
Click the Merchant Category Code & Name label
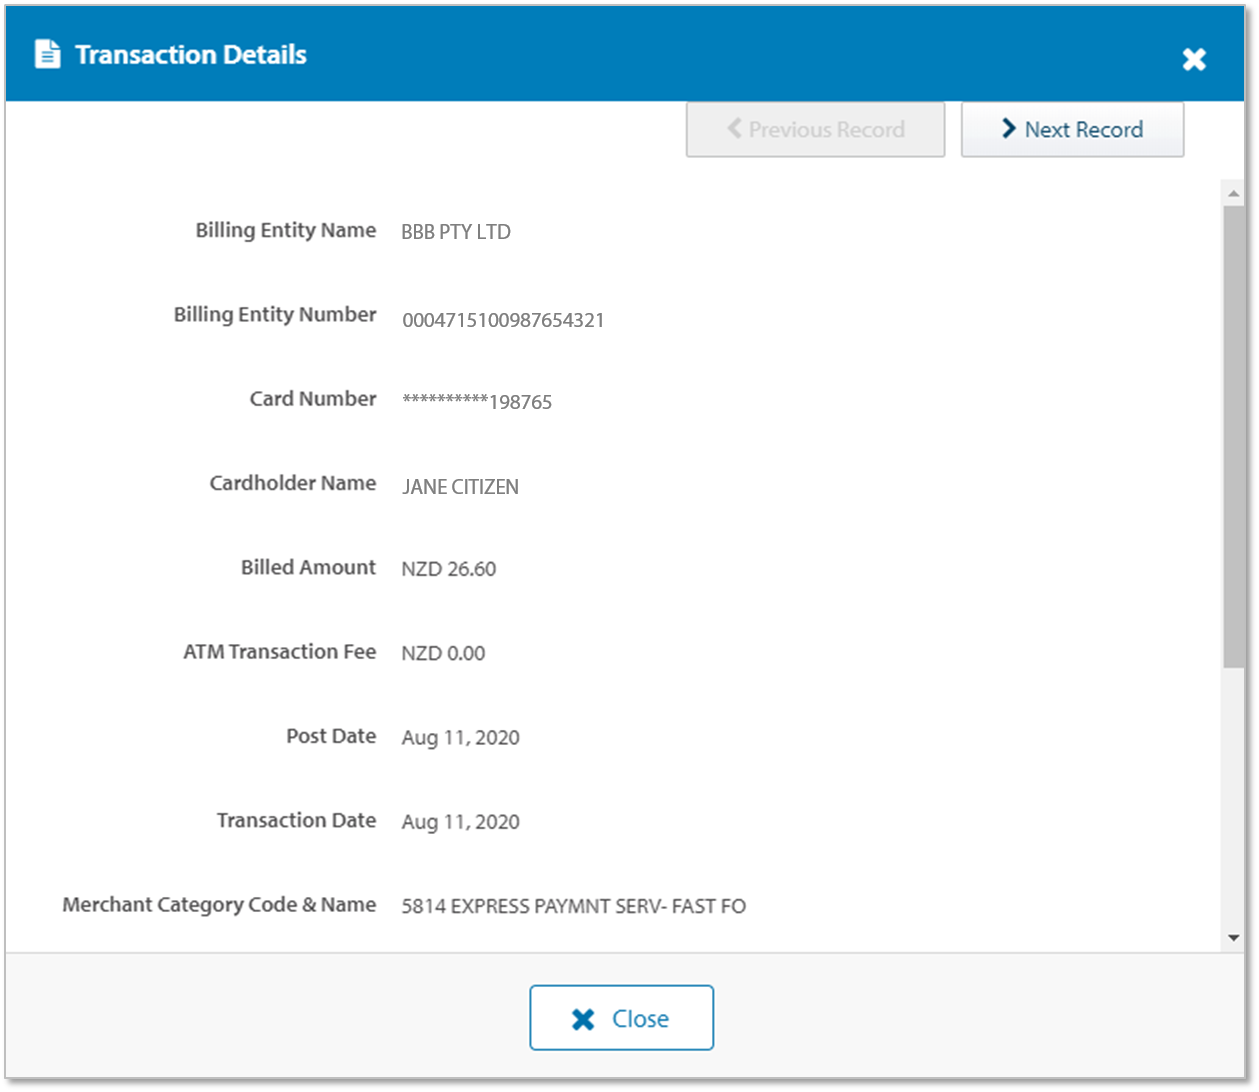[219, 905]
